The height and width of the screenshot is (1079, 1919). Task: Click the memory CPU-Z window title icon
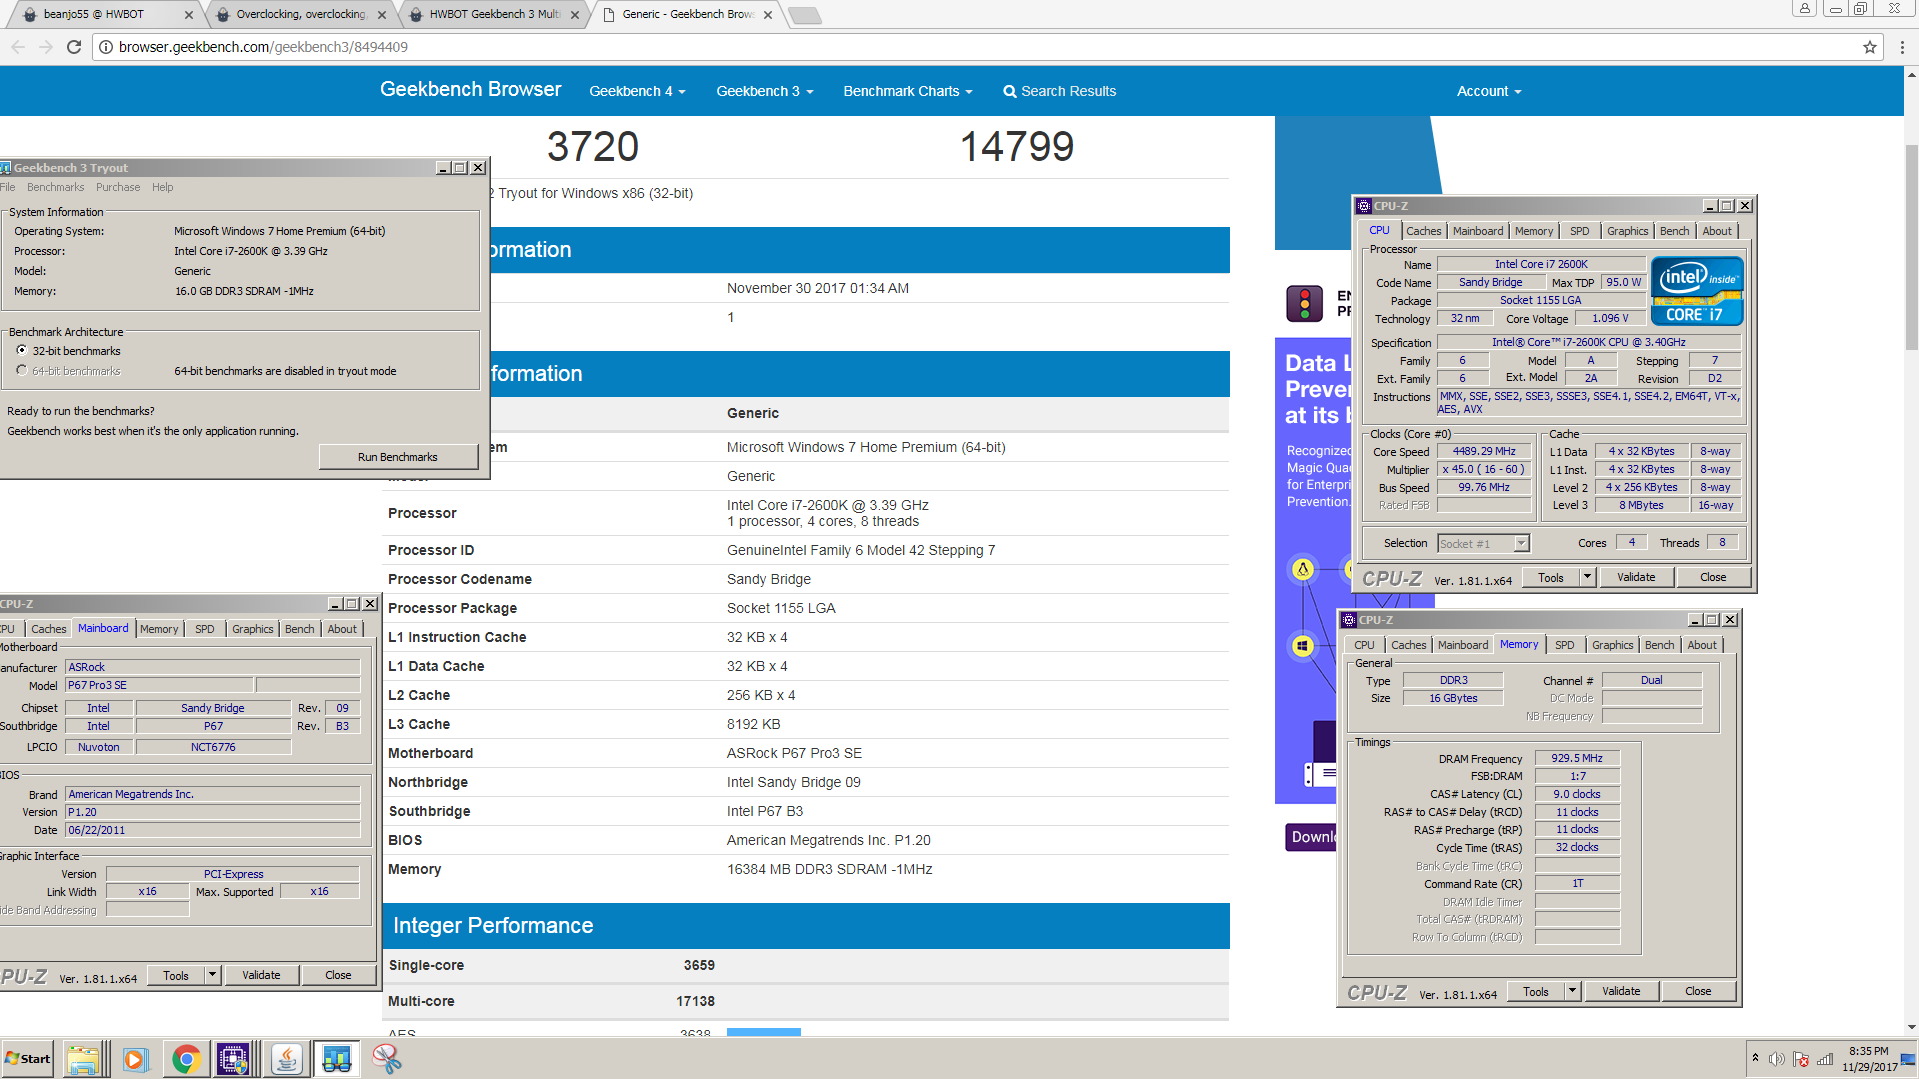(x=1348, y=620)
